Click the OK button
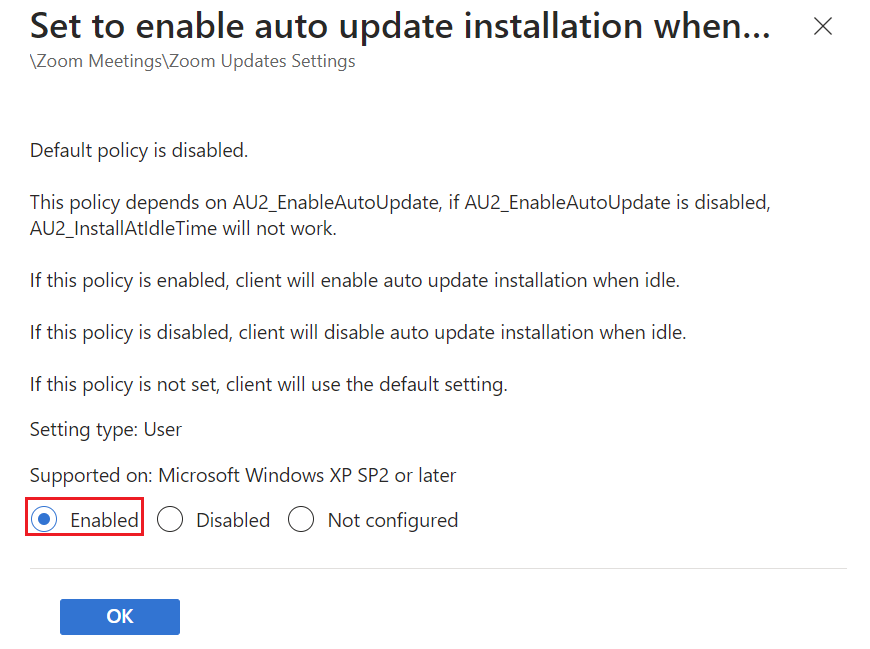This screenshot has width=870, height=649. (x=119, y=616)
